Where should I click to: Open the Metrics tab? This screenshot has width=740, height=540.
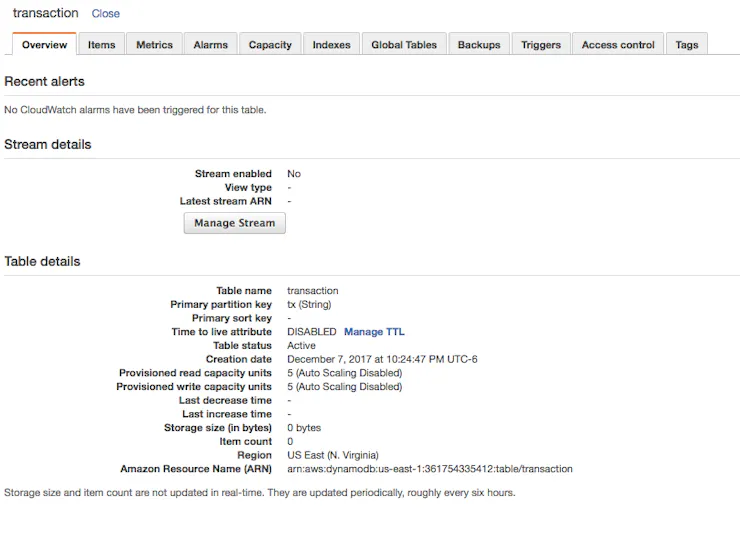[x=154, y=44]
